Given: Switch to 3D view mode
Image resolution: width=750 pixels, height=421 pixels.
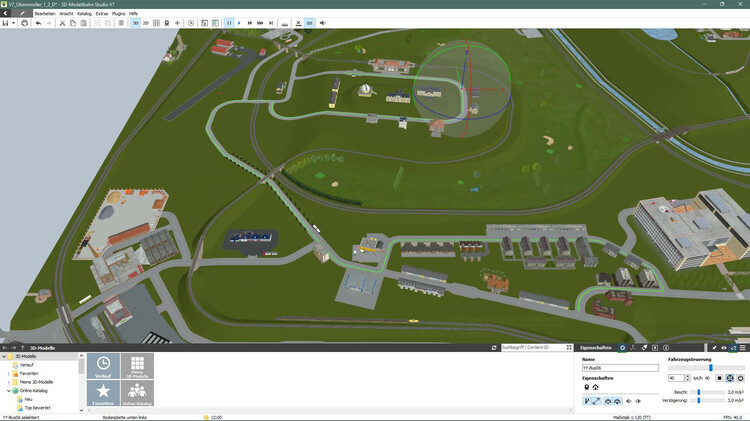Looking at the screenshot, I should [x=135, y=22].
